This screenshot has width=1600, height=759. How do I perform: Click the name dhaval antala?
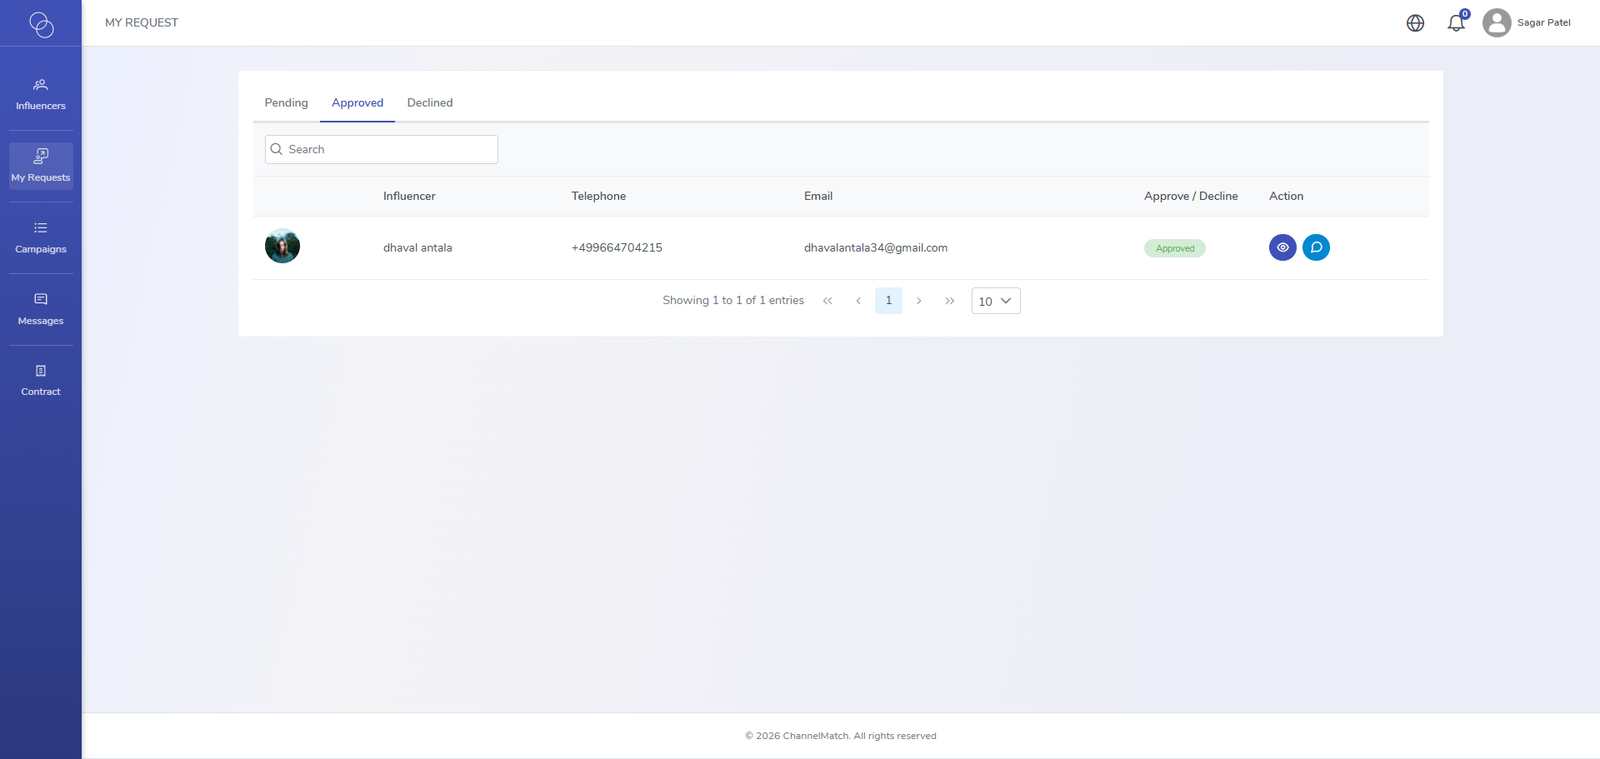coord(417,248)
